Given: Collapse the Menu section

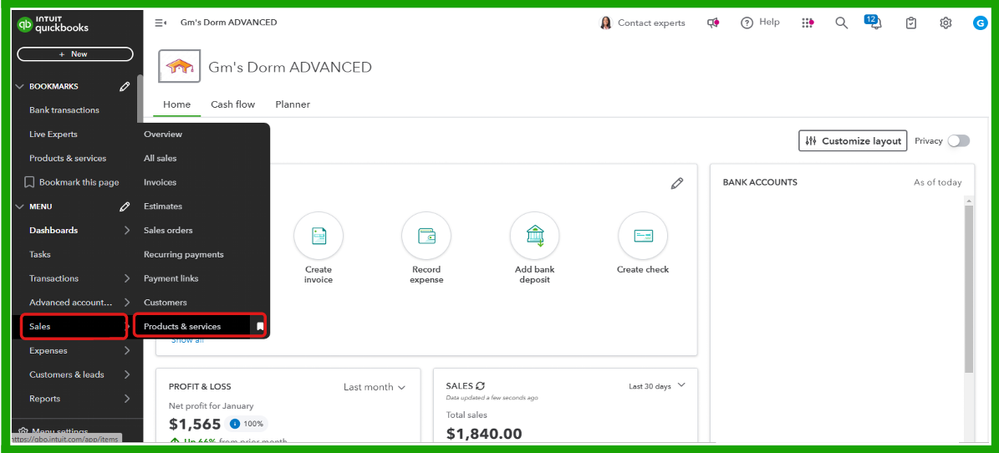Looking at the screenshot, I should [19, 206].
